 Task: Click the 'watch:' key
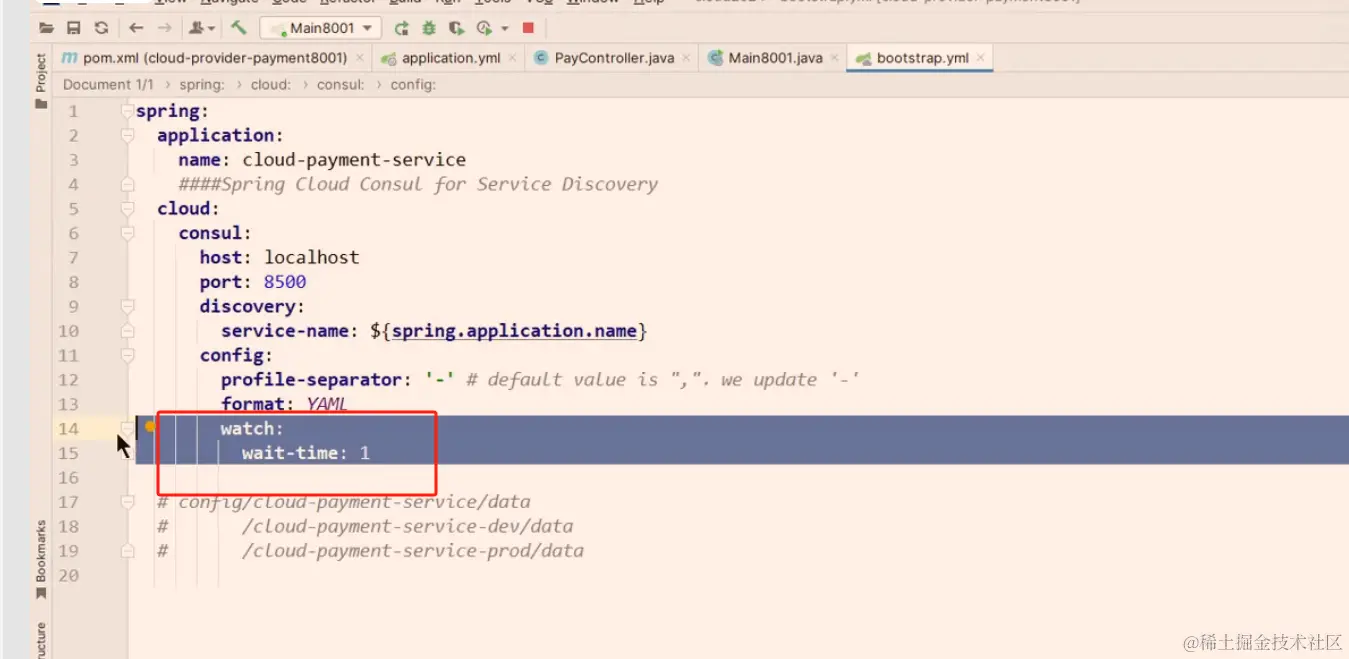pos(252,429)
